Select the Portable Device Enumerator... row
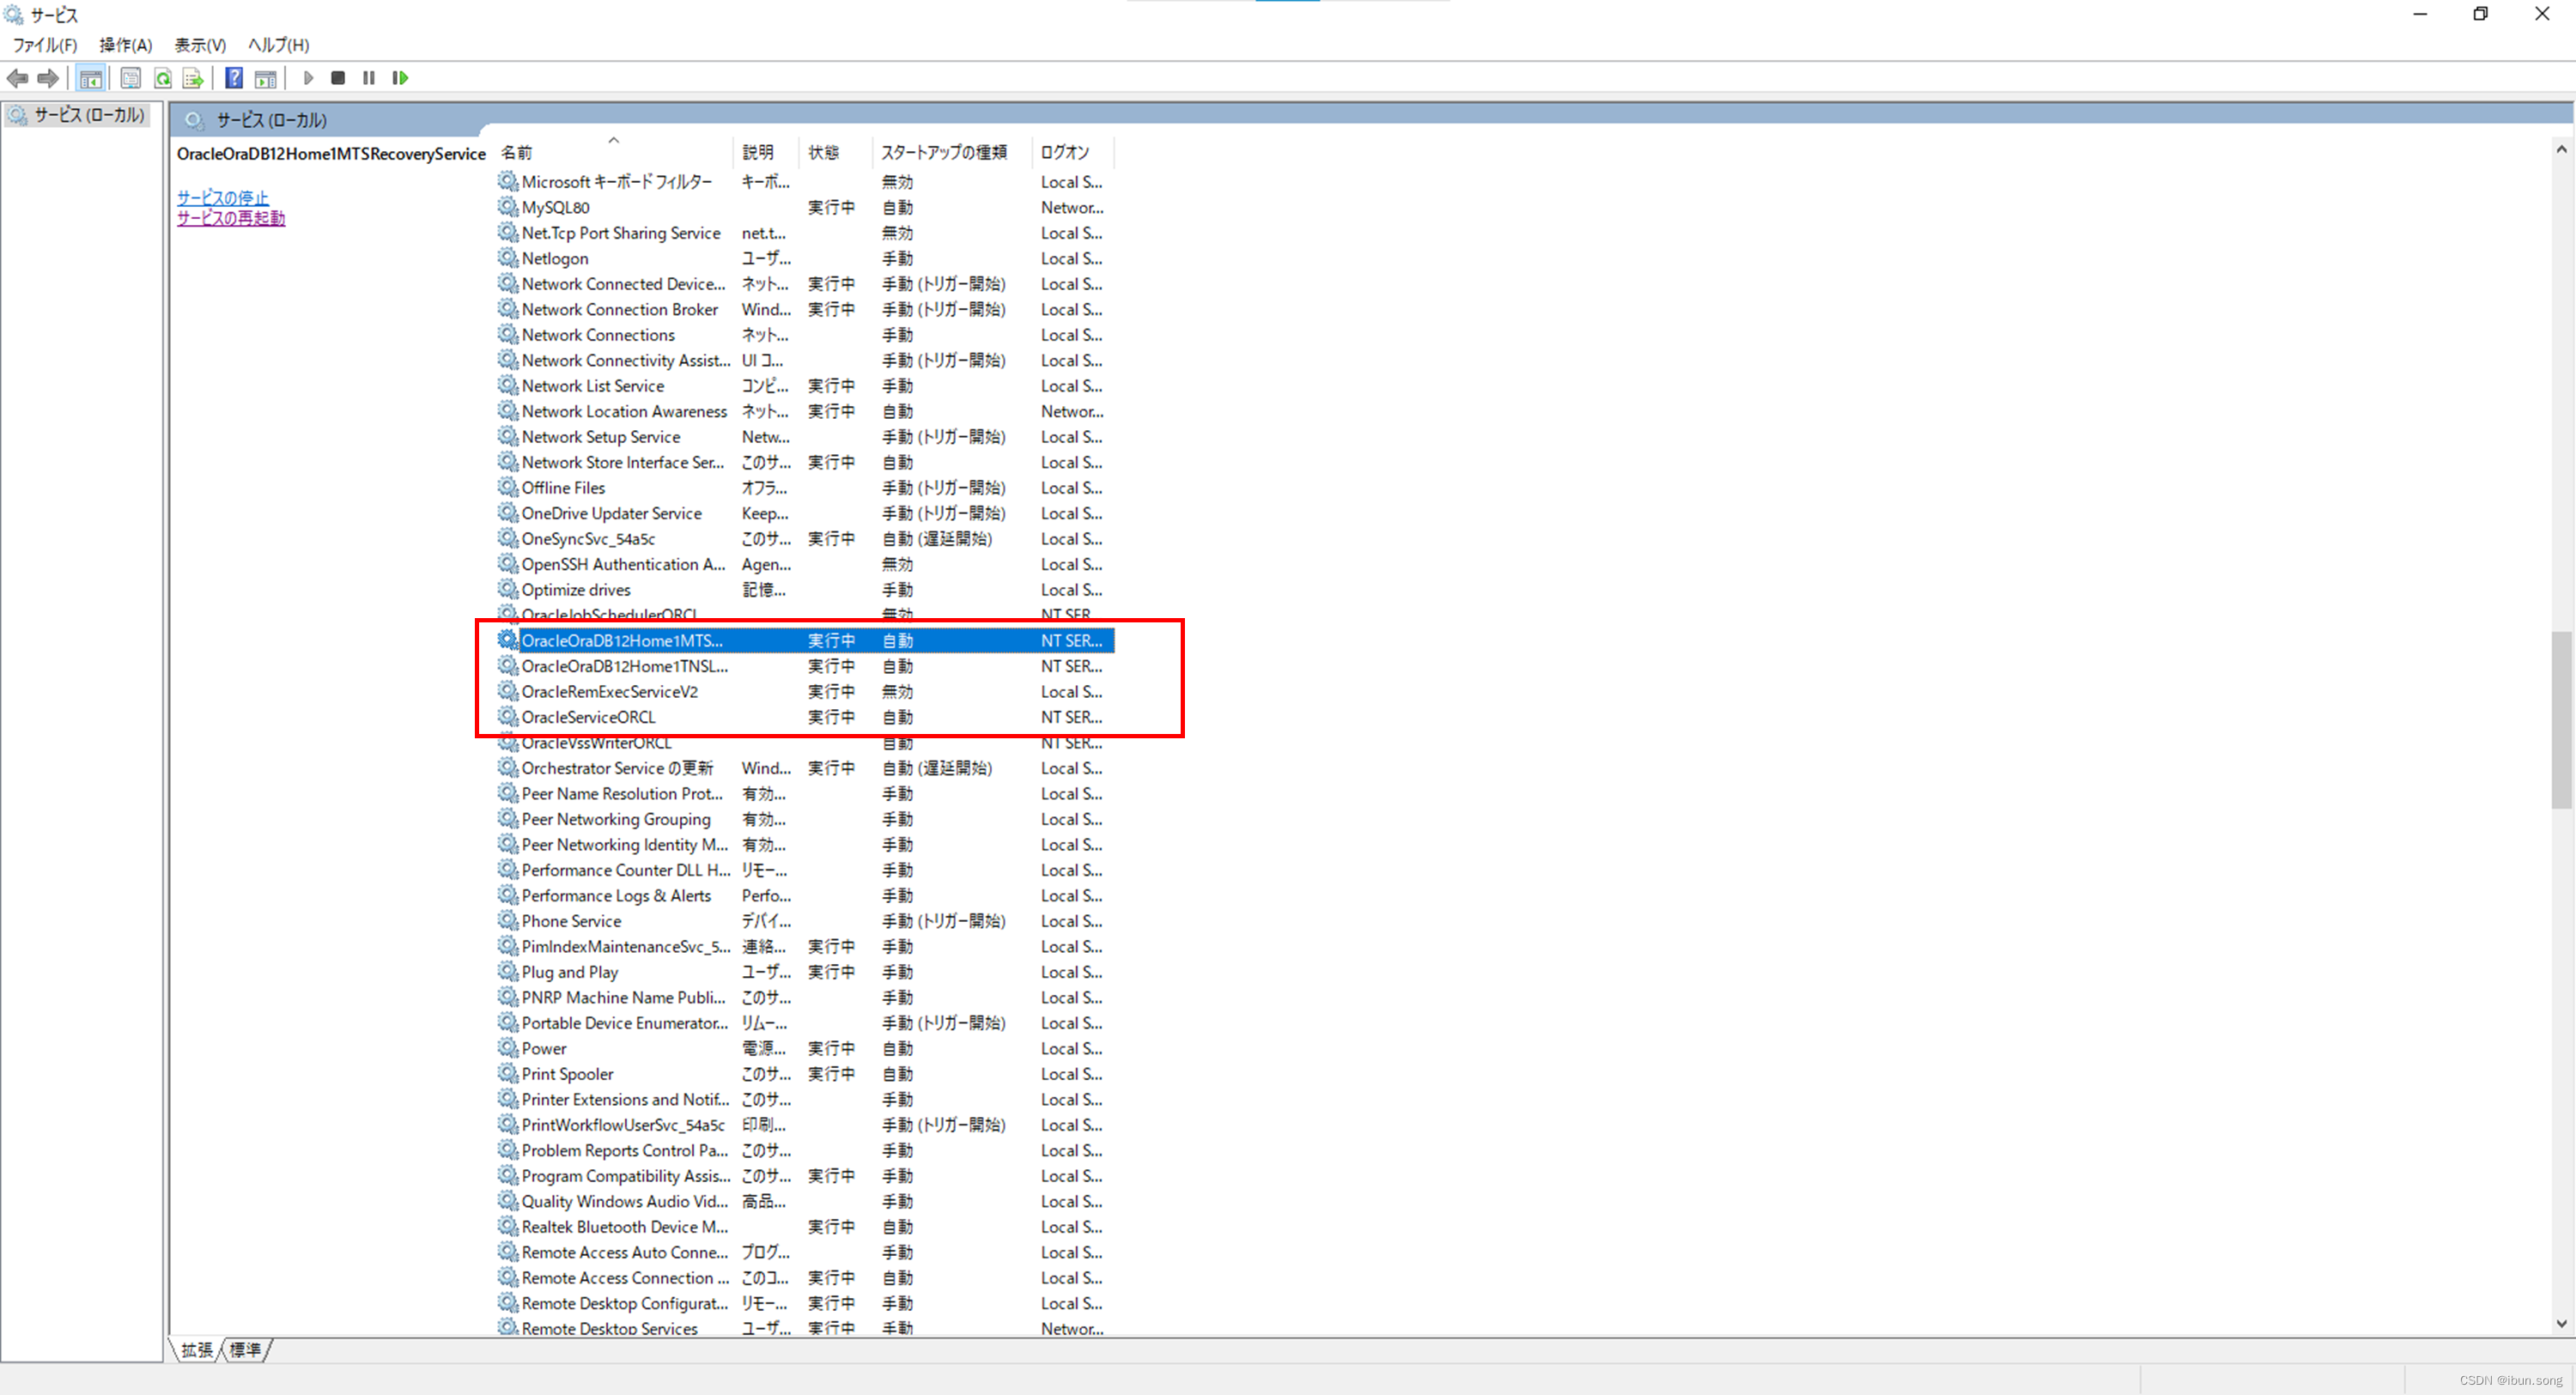This screenshot has width=2576, height=1395. 805,1023
